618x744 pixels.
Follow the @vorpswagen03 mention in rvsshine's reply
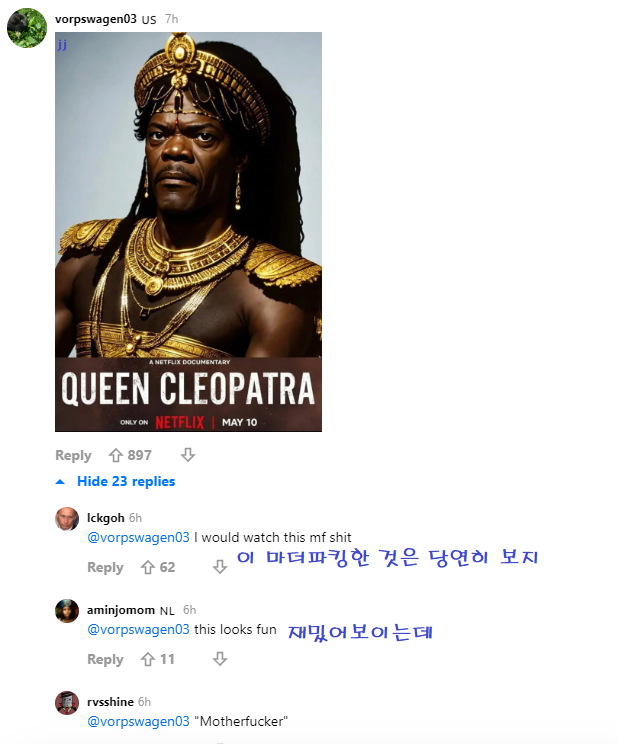pos(138,721)
